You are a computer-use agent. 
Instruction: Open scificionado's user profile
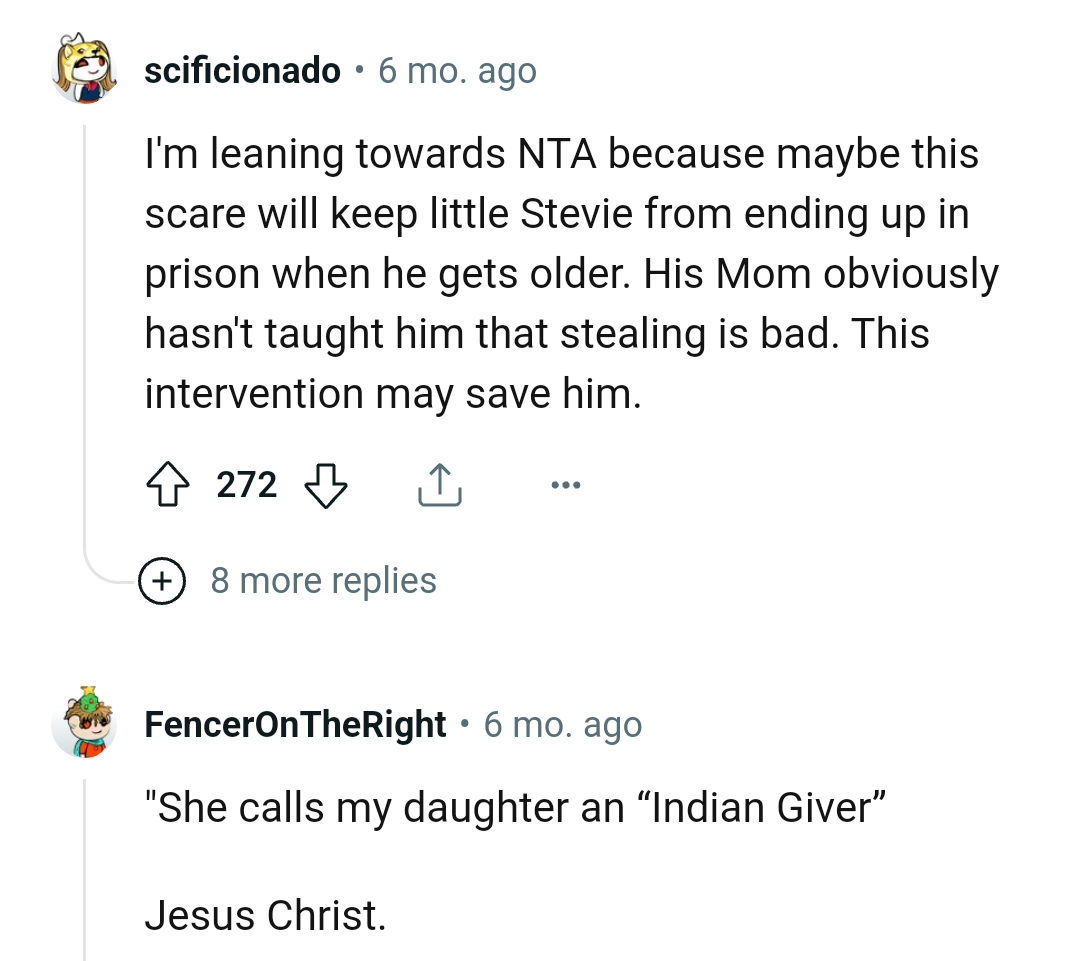coord(242,70)
